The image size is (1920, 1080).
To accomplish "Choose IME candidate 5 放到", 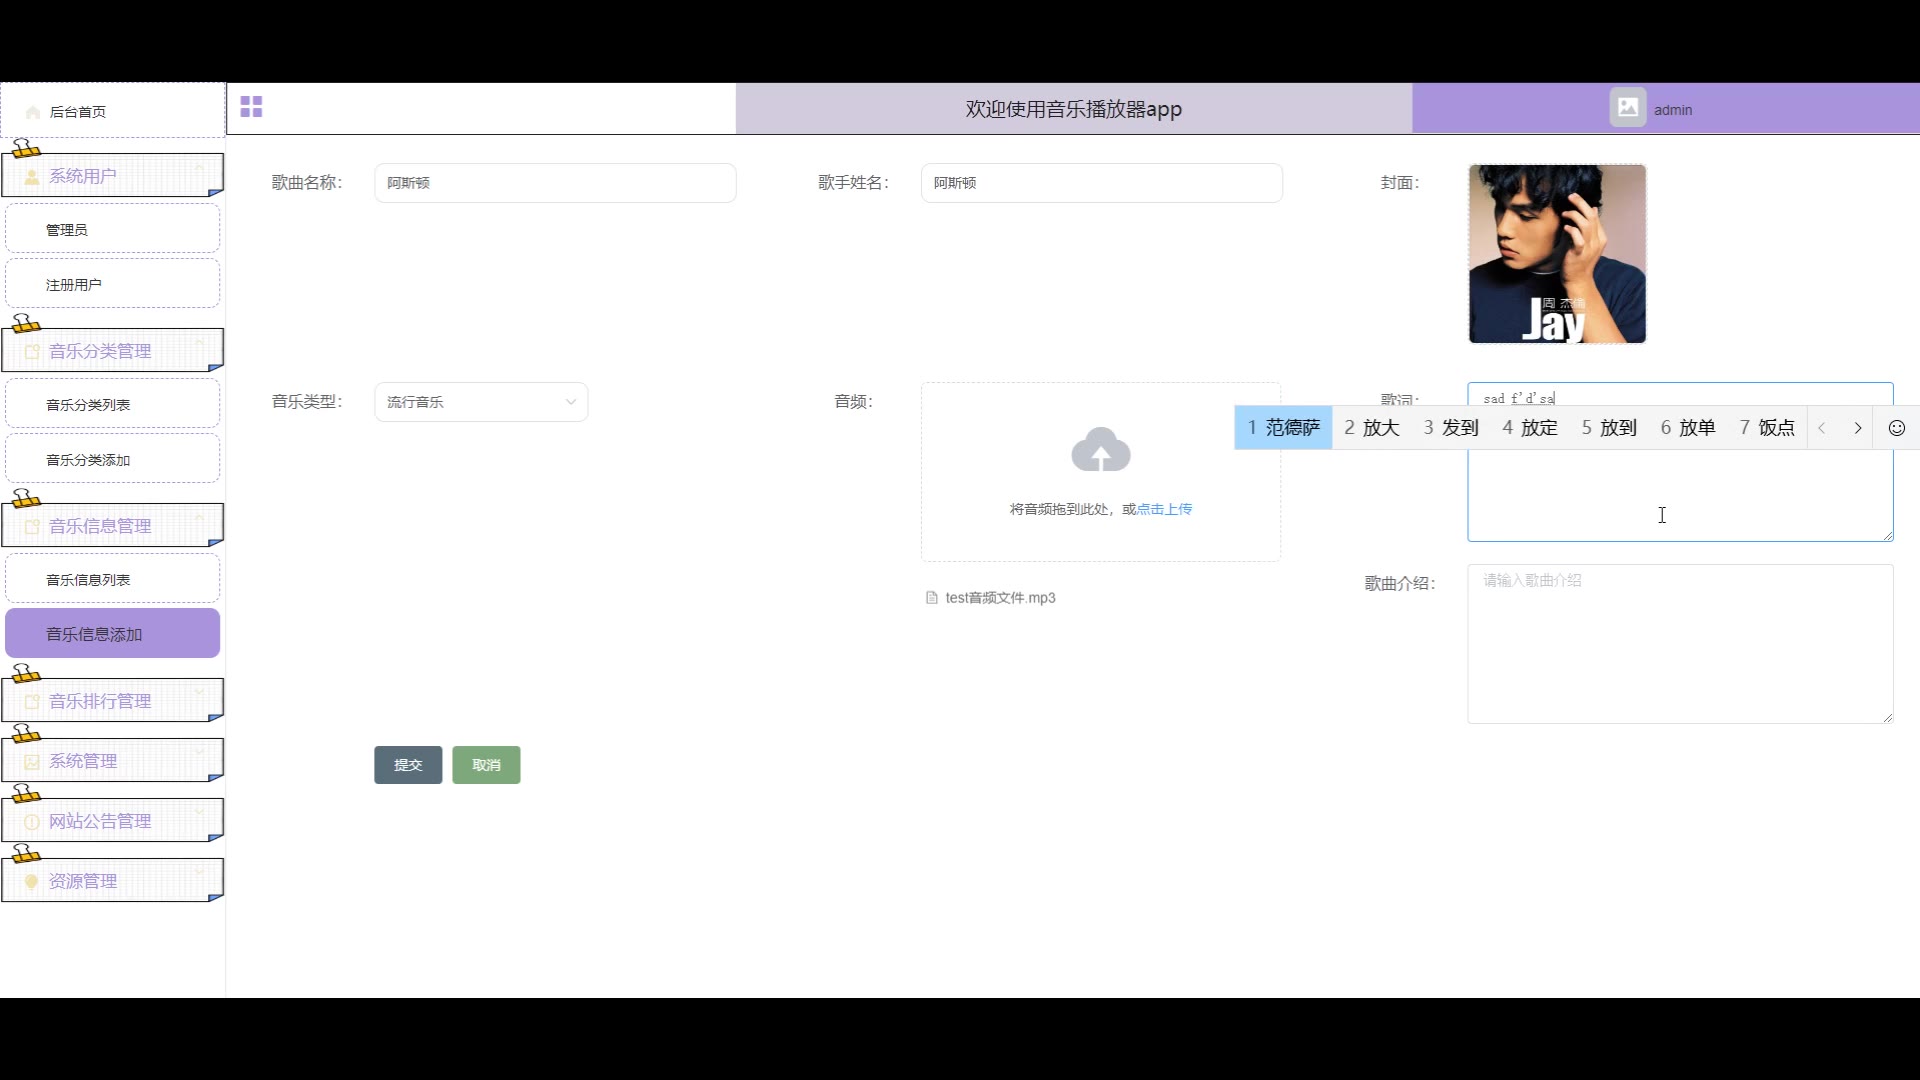I will coord(1609,428).
